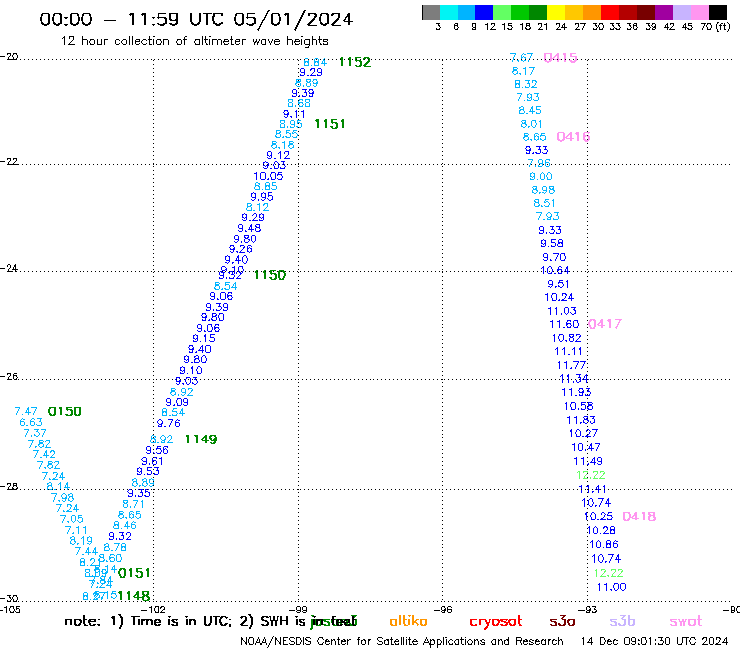
Task: Click the wave height value 9.76
Action: pyautogui.click(x=168, y=423)
